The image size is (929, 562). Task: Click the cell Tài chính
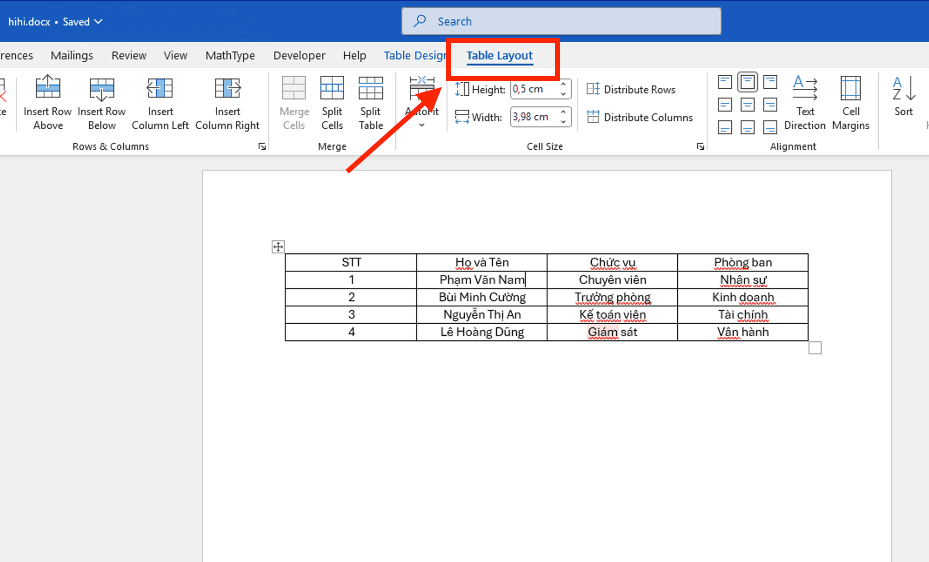pyautogui.click(x=743, y=314)
